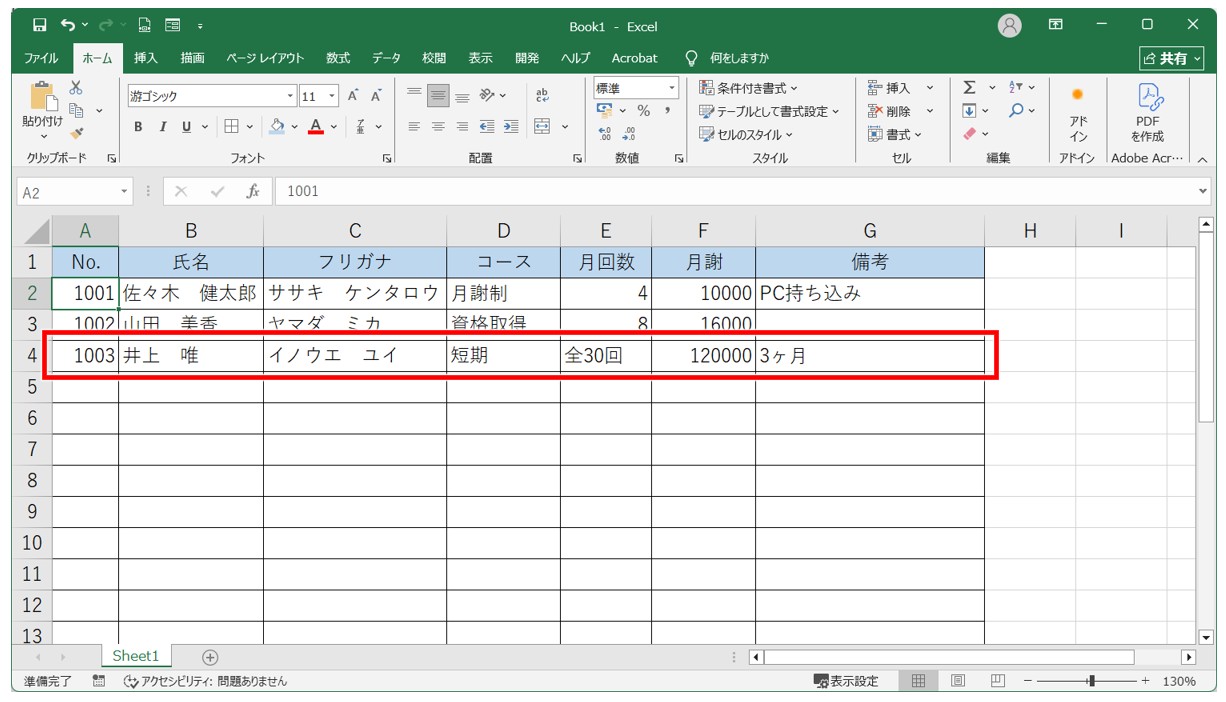The height and width of the screenshot is (702, 1226).
Task: Click the Orientation text rotation icon
Action: [487, 96]
